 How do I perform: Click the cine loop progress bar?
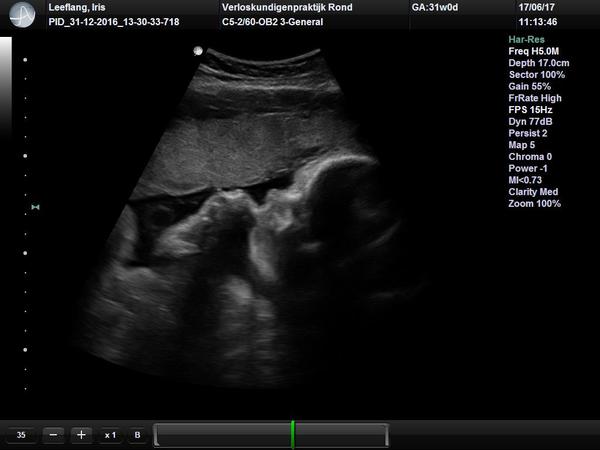point(220,434)
